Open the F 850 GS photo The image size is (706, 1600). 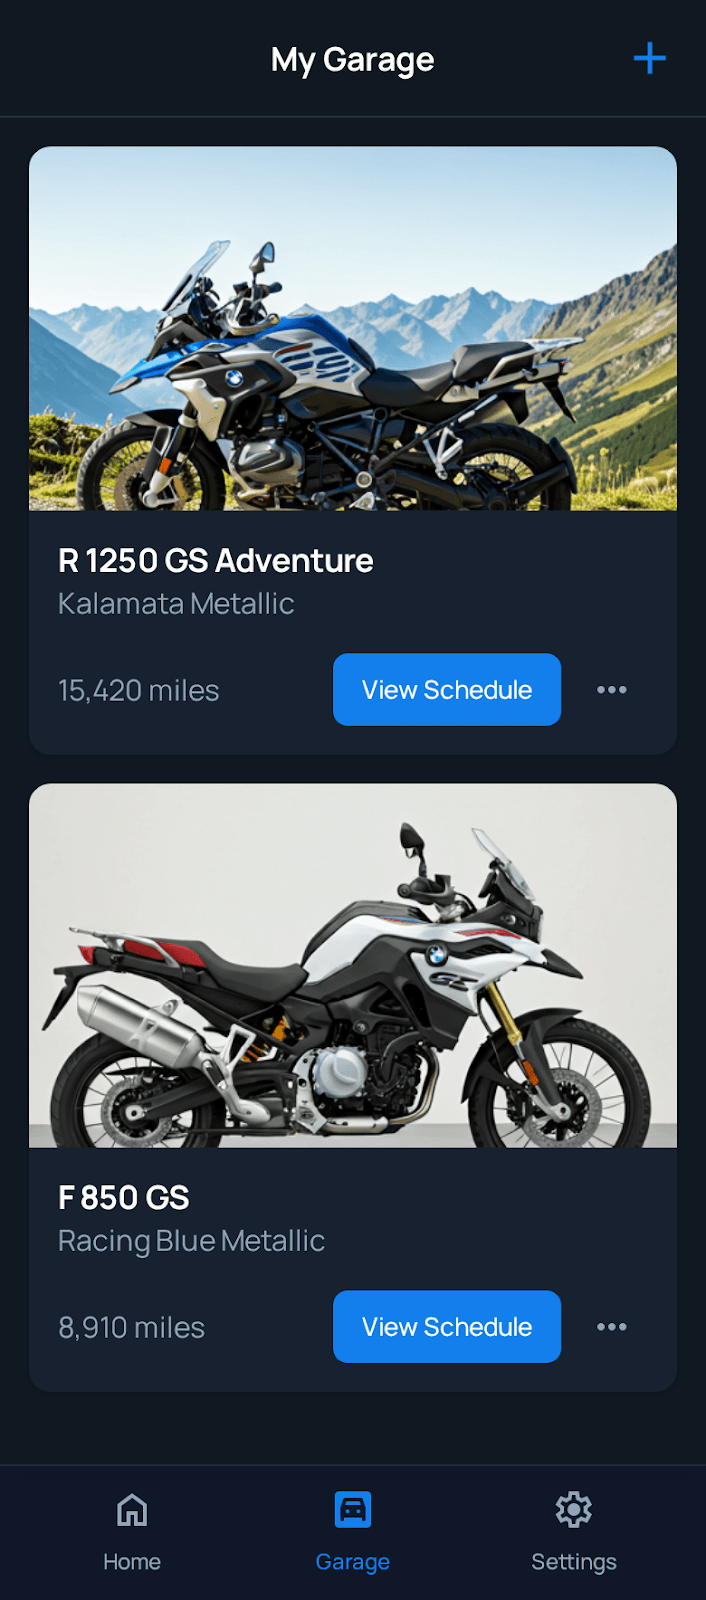coord(352,967)
